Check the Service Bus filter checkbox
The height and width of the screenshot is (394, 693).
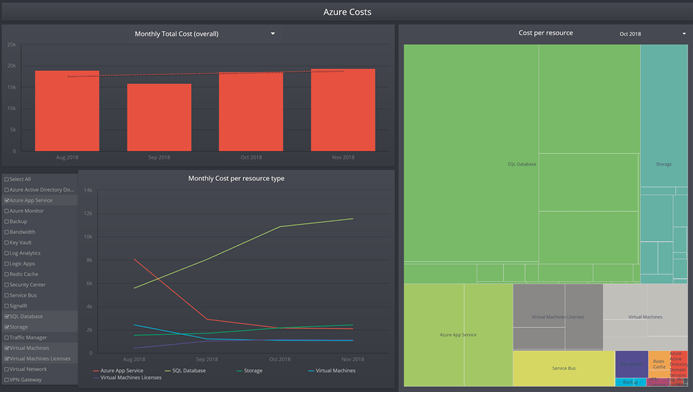pos(7,296)
